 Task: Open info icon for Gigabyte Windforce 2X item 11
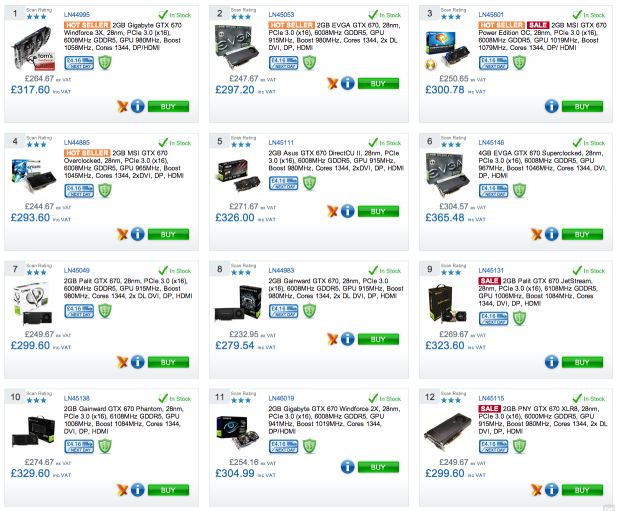point(348,467)
